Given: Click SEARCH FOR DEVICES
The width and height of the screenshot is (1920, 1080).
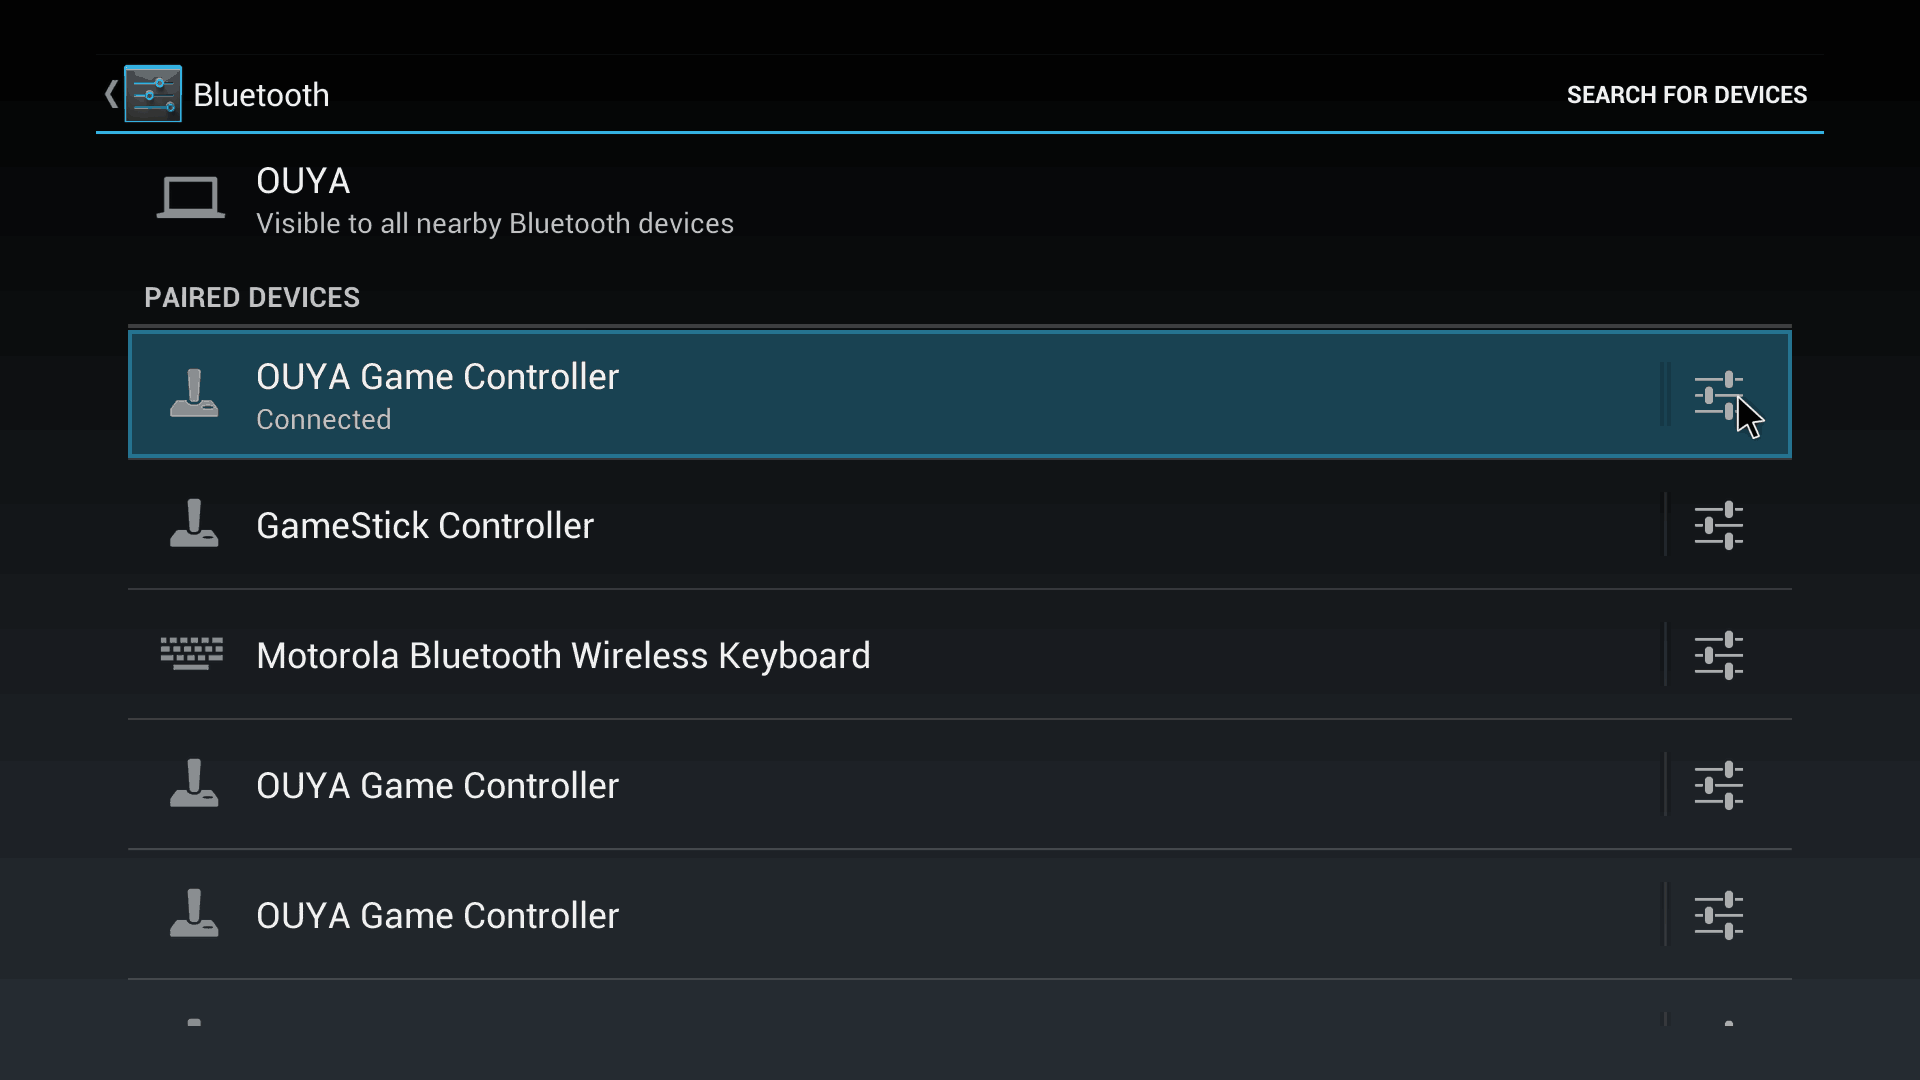Looking at the screenshot, I should coord(1687,95).
